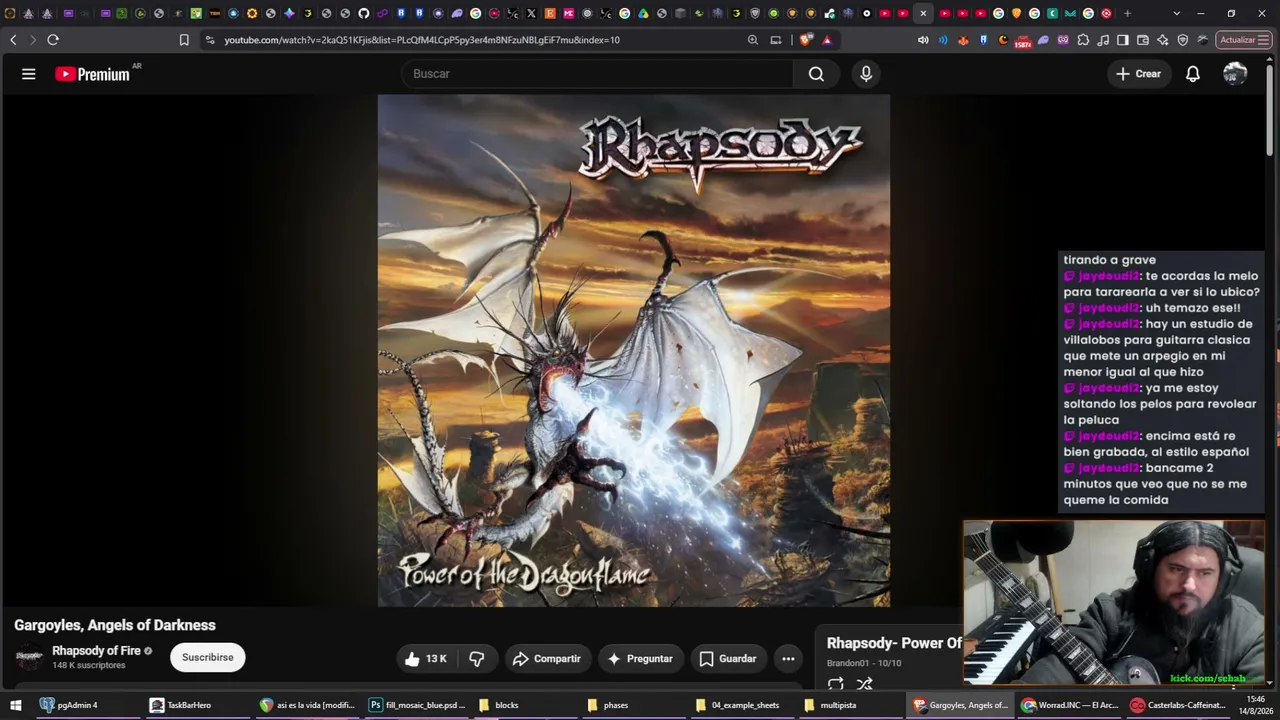Reload the current page
This screenshot has height=720, width=1280.
(x=53, y=40)
